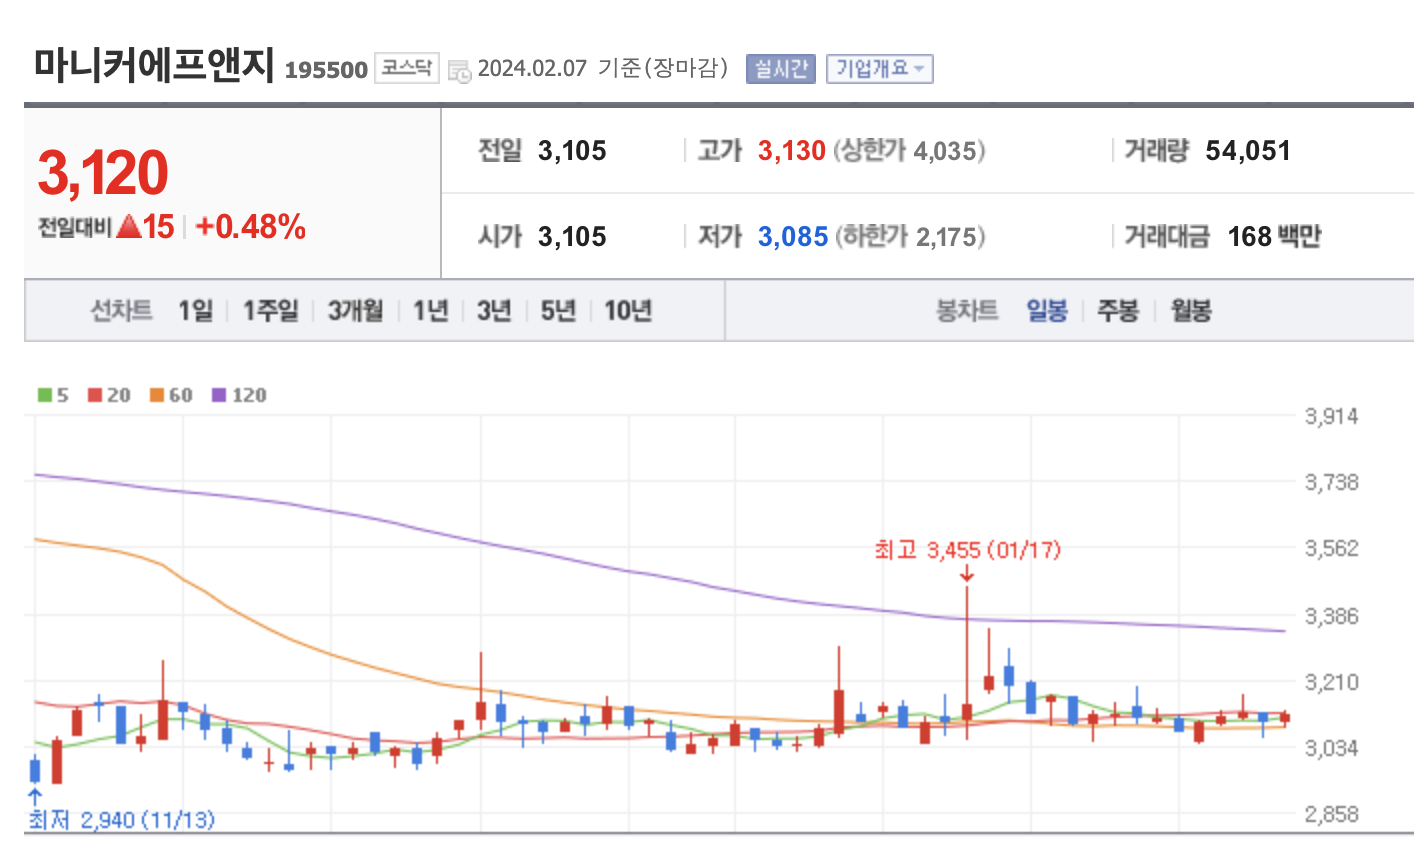Open the 기업개요 dropdown
Screen dimensions: 1414x842
(x=880, y=69)
